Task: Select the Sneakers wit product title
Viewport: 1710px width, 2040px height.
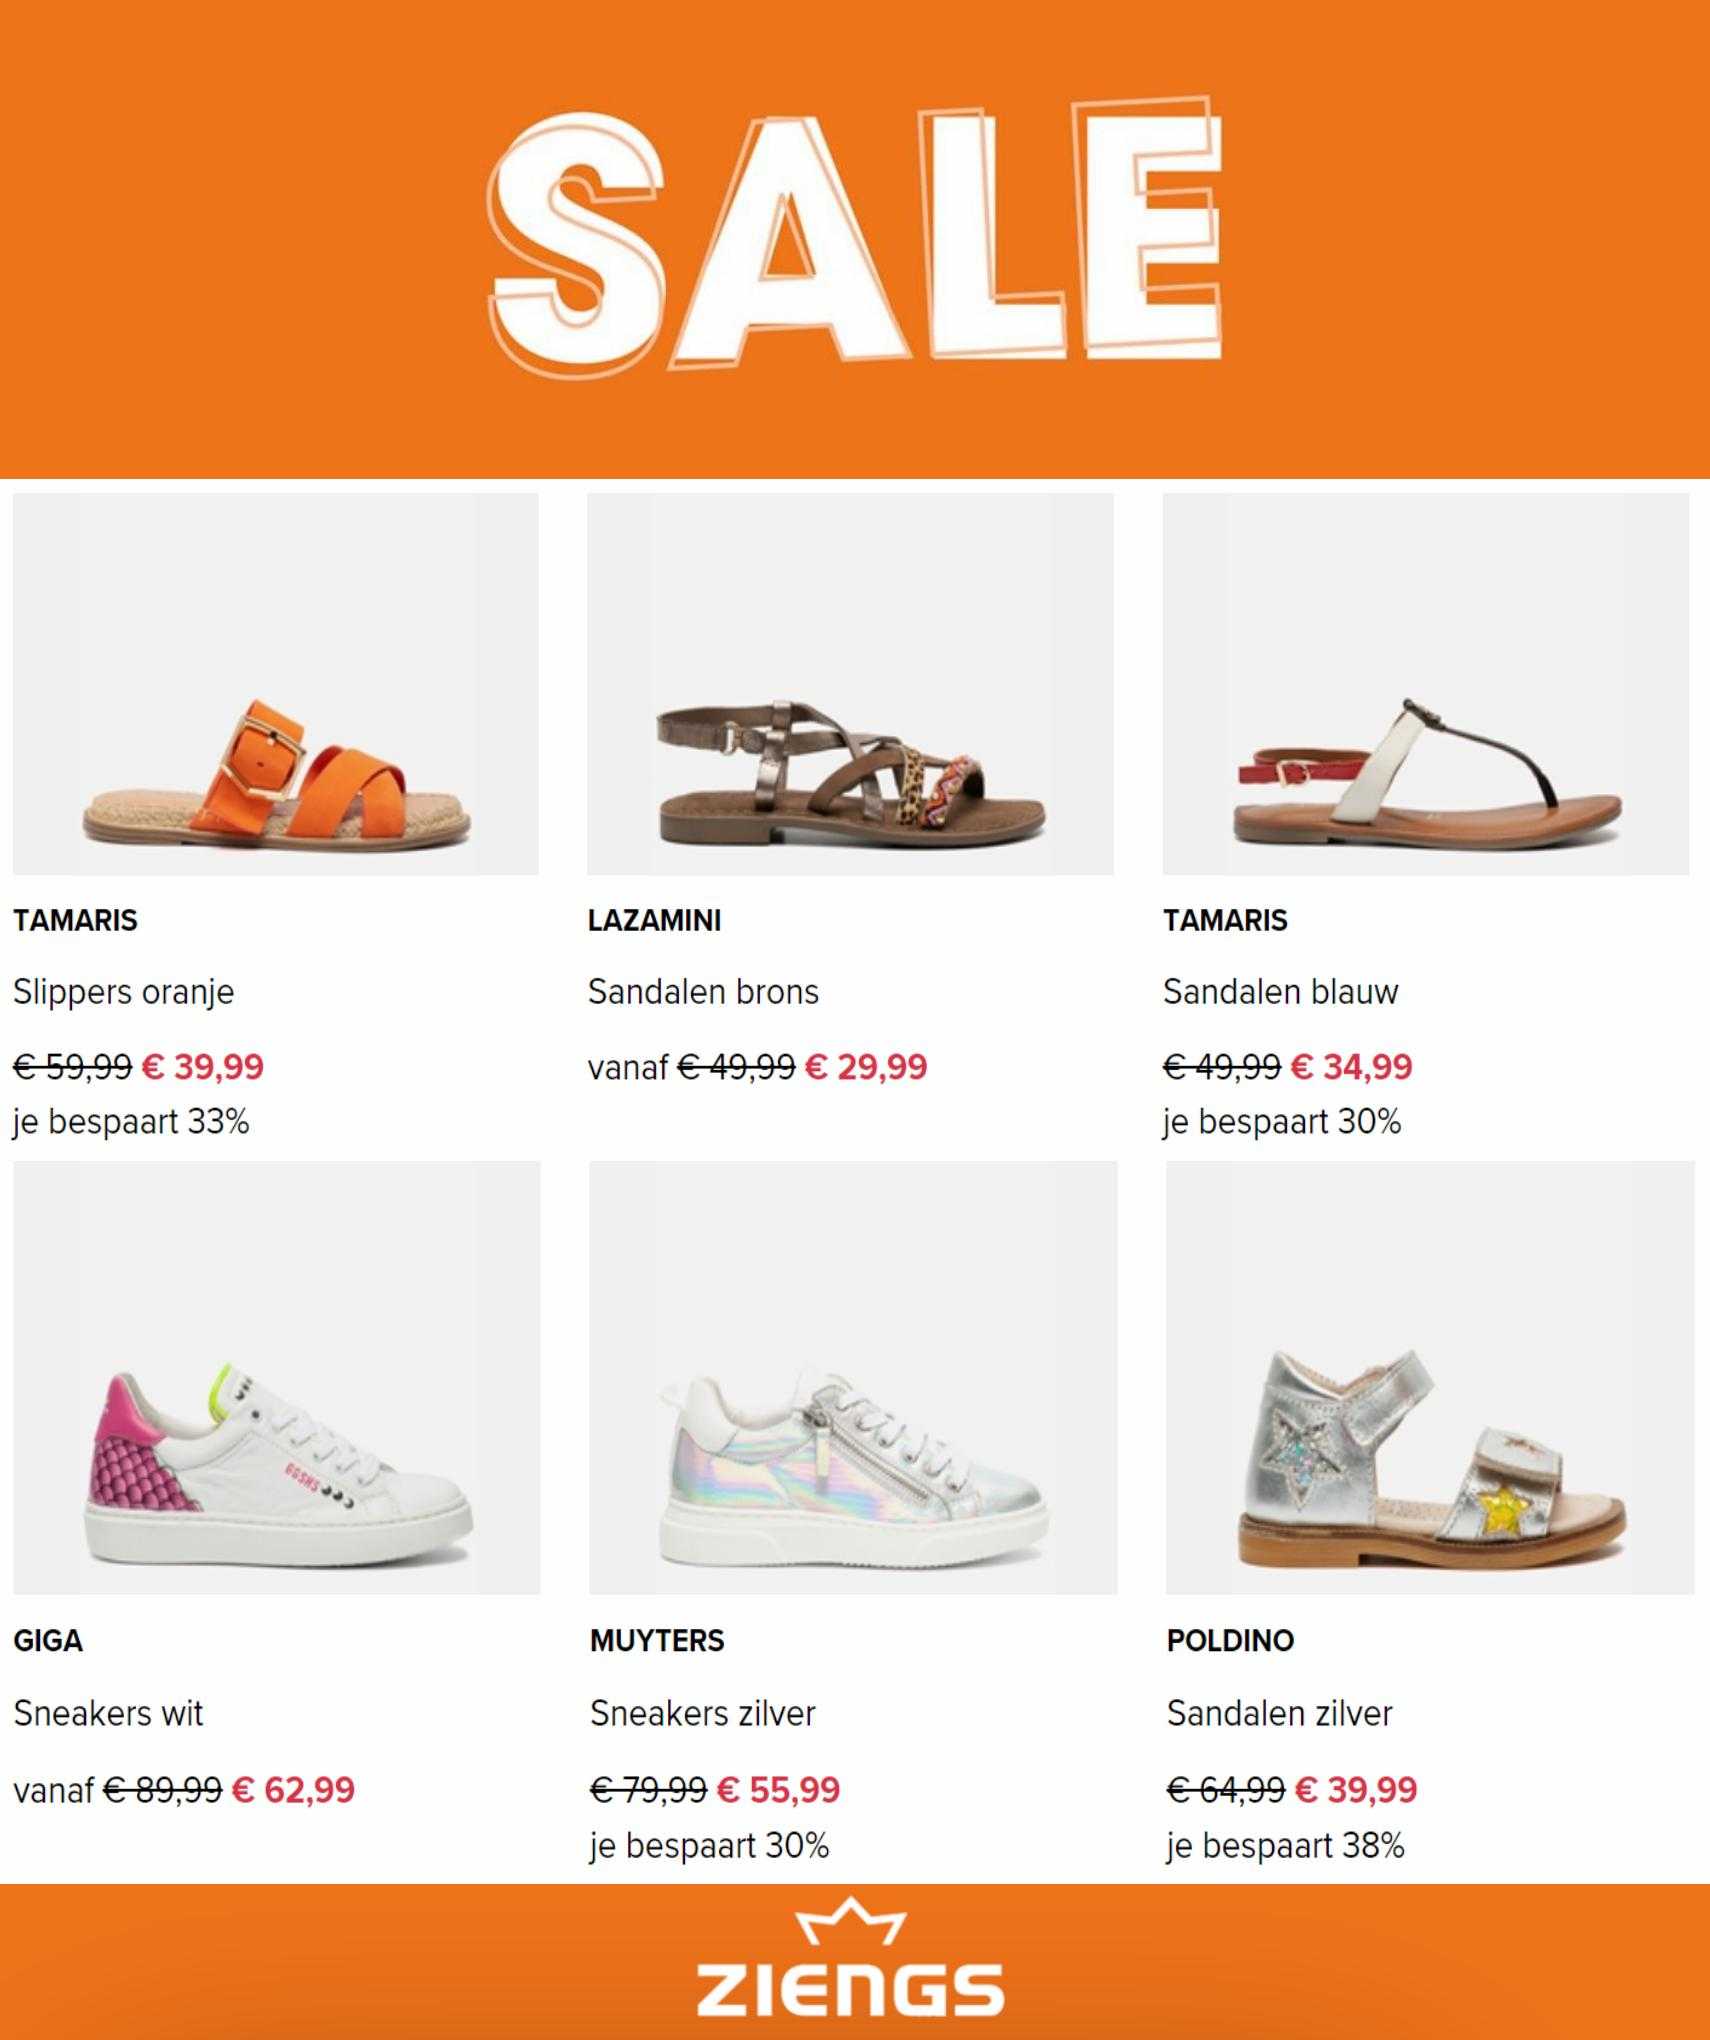Action: pos(108,1714)
